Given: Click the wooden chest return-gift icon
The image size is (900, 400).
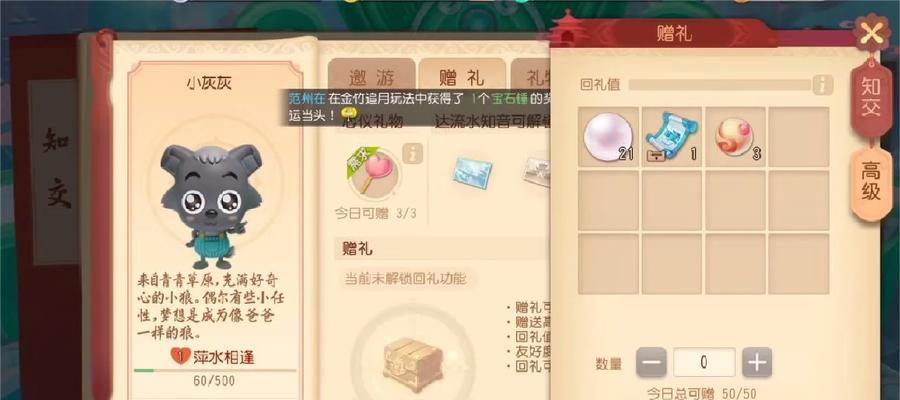Looking at the screenshot, I should (x=413, y=364).
